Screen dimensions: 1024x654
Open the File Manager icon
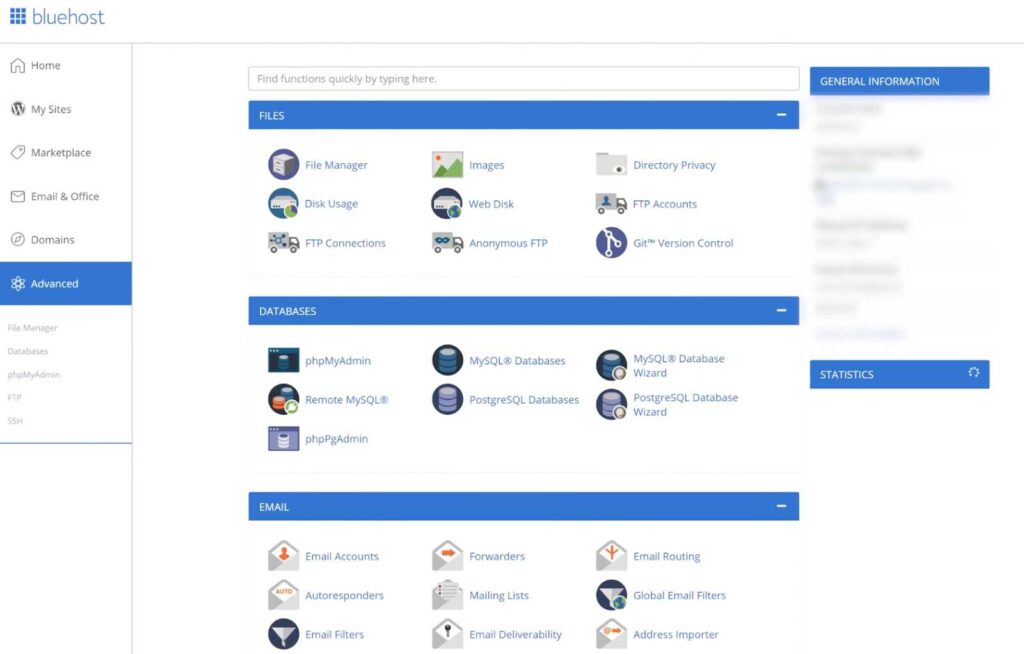[283, 165]
